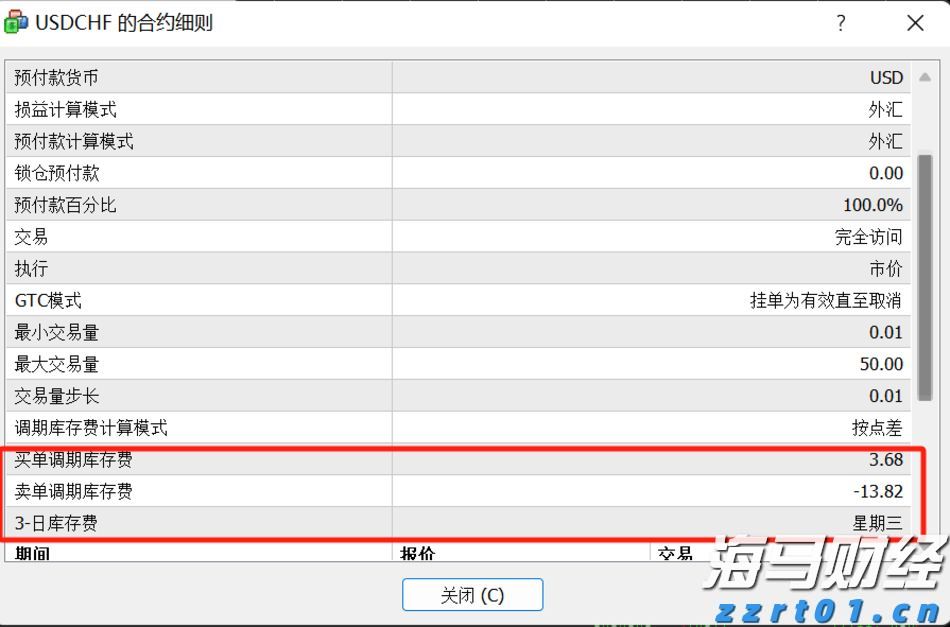Select the 执行 row showing 市价
This screenshot has width=950, height=627.
pos(470,269)
